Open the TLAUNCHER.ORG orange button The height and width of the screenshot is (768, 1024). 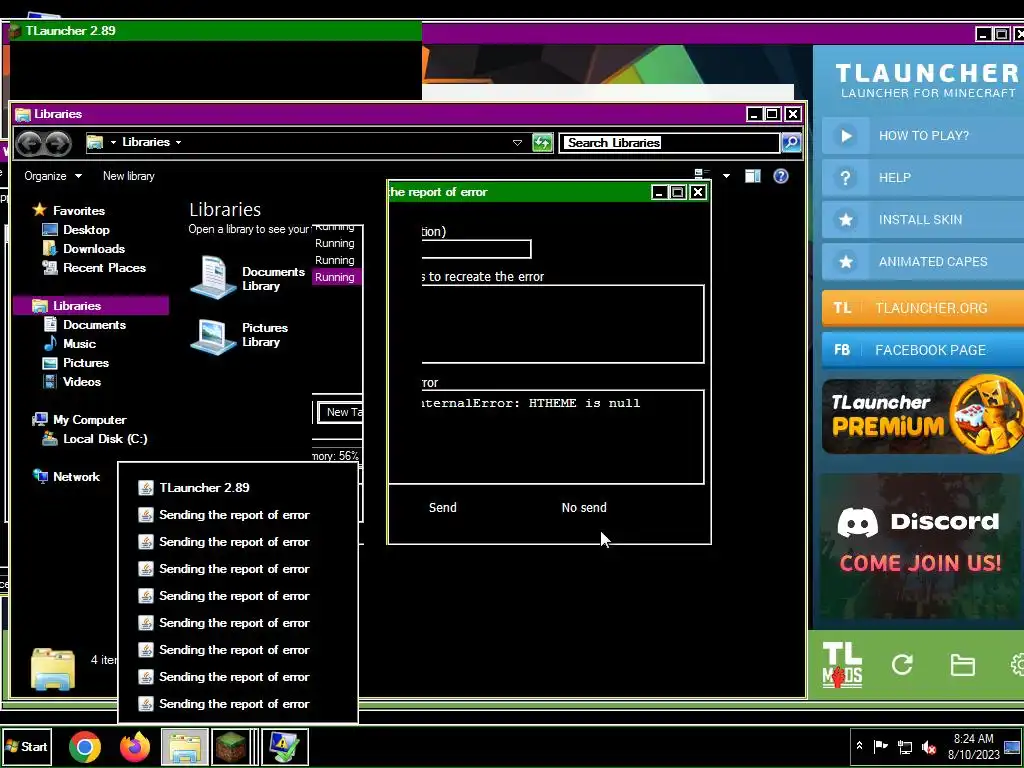click(x=923, y=308)
